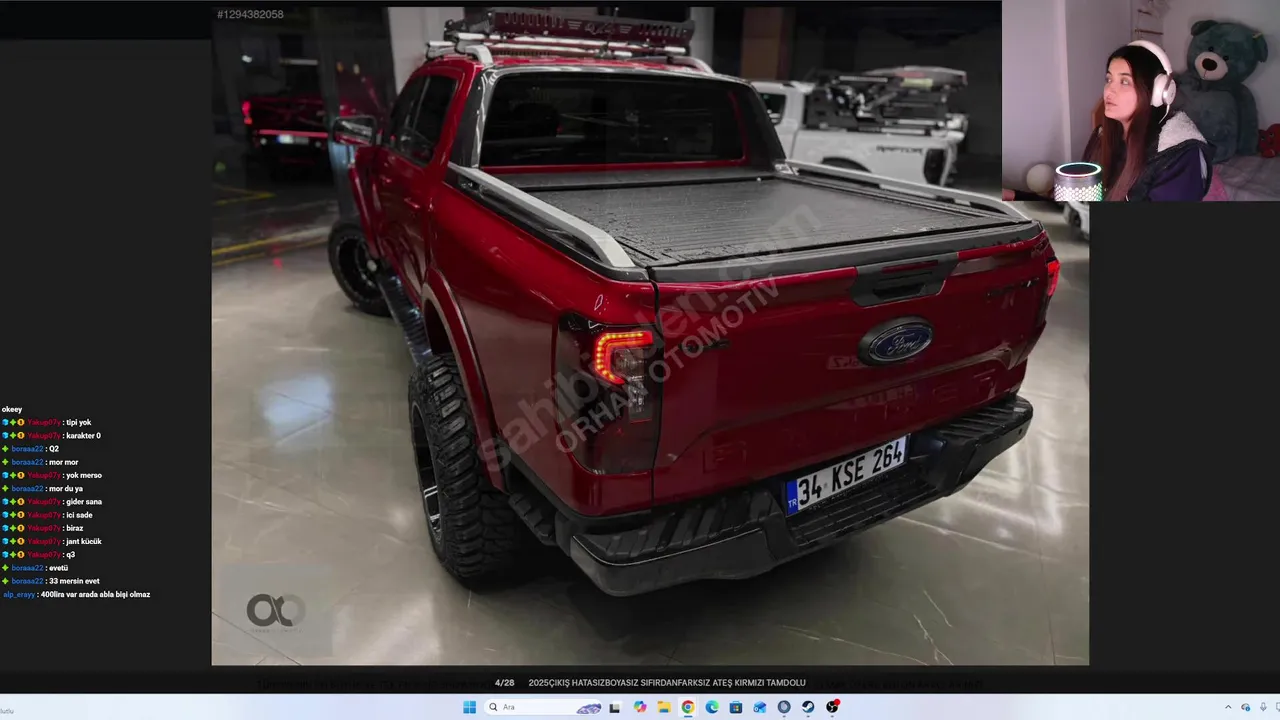The height and width of the screenshot is (720, 1280).
Task: Open Microsoft Store from the taskbar
Action: tap(736, 707)
